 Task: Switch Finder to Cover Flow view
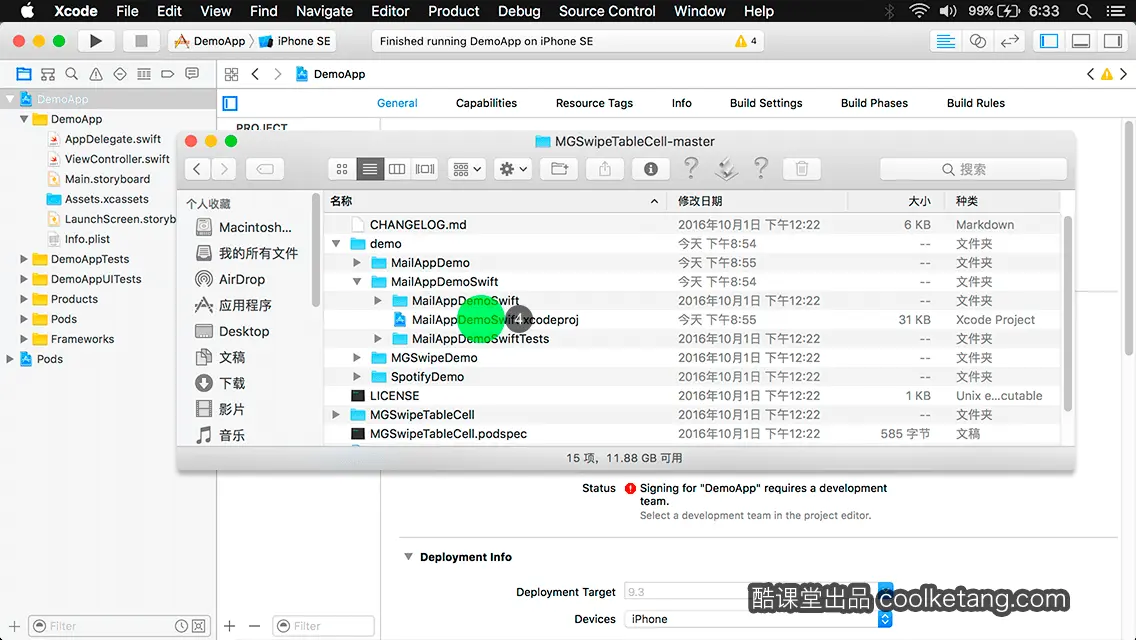[x=425, y=169]
